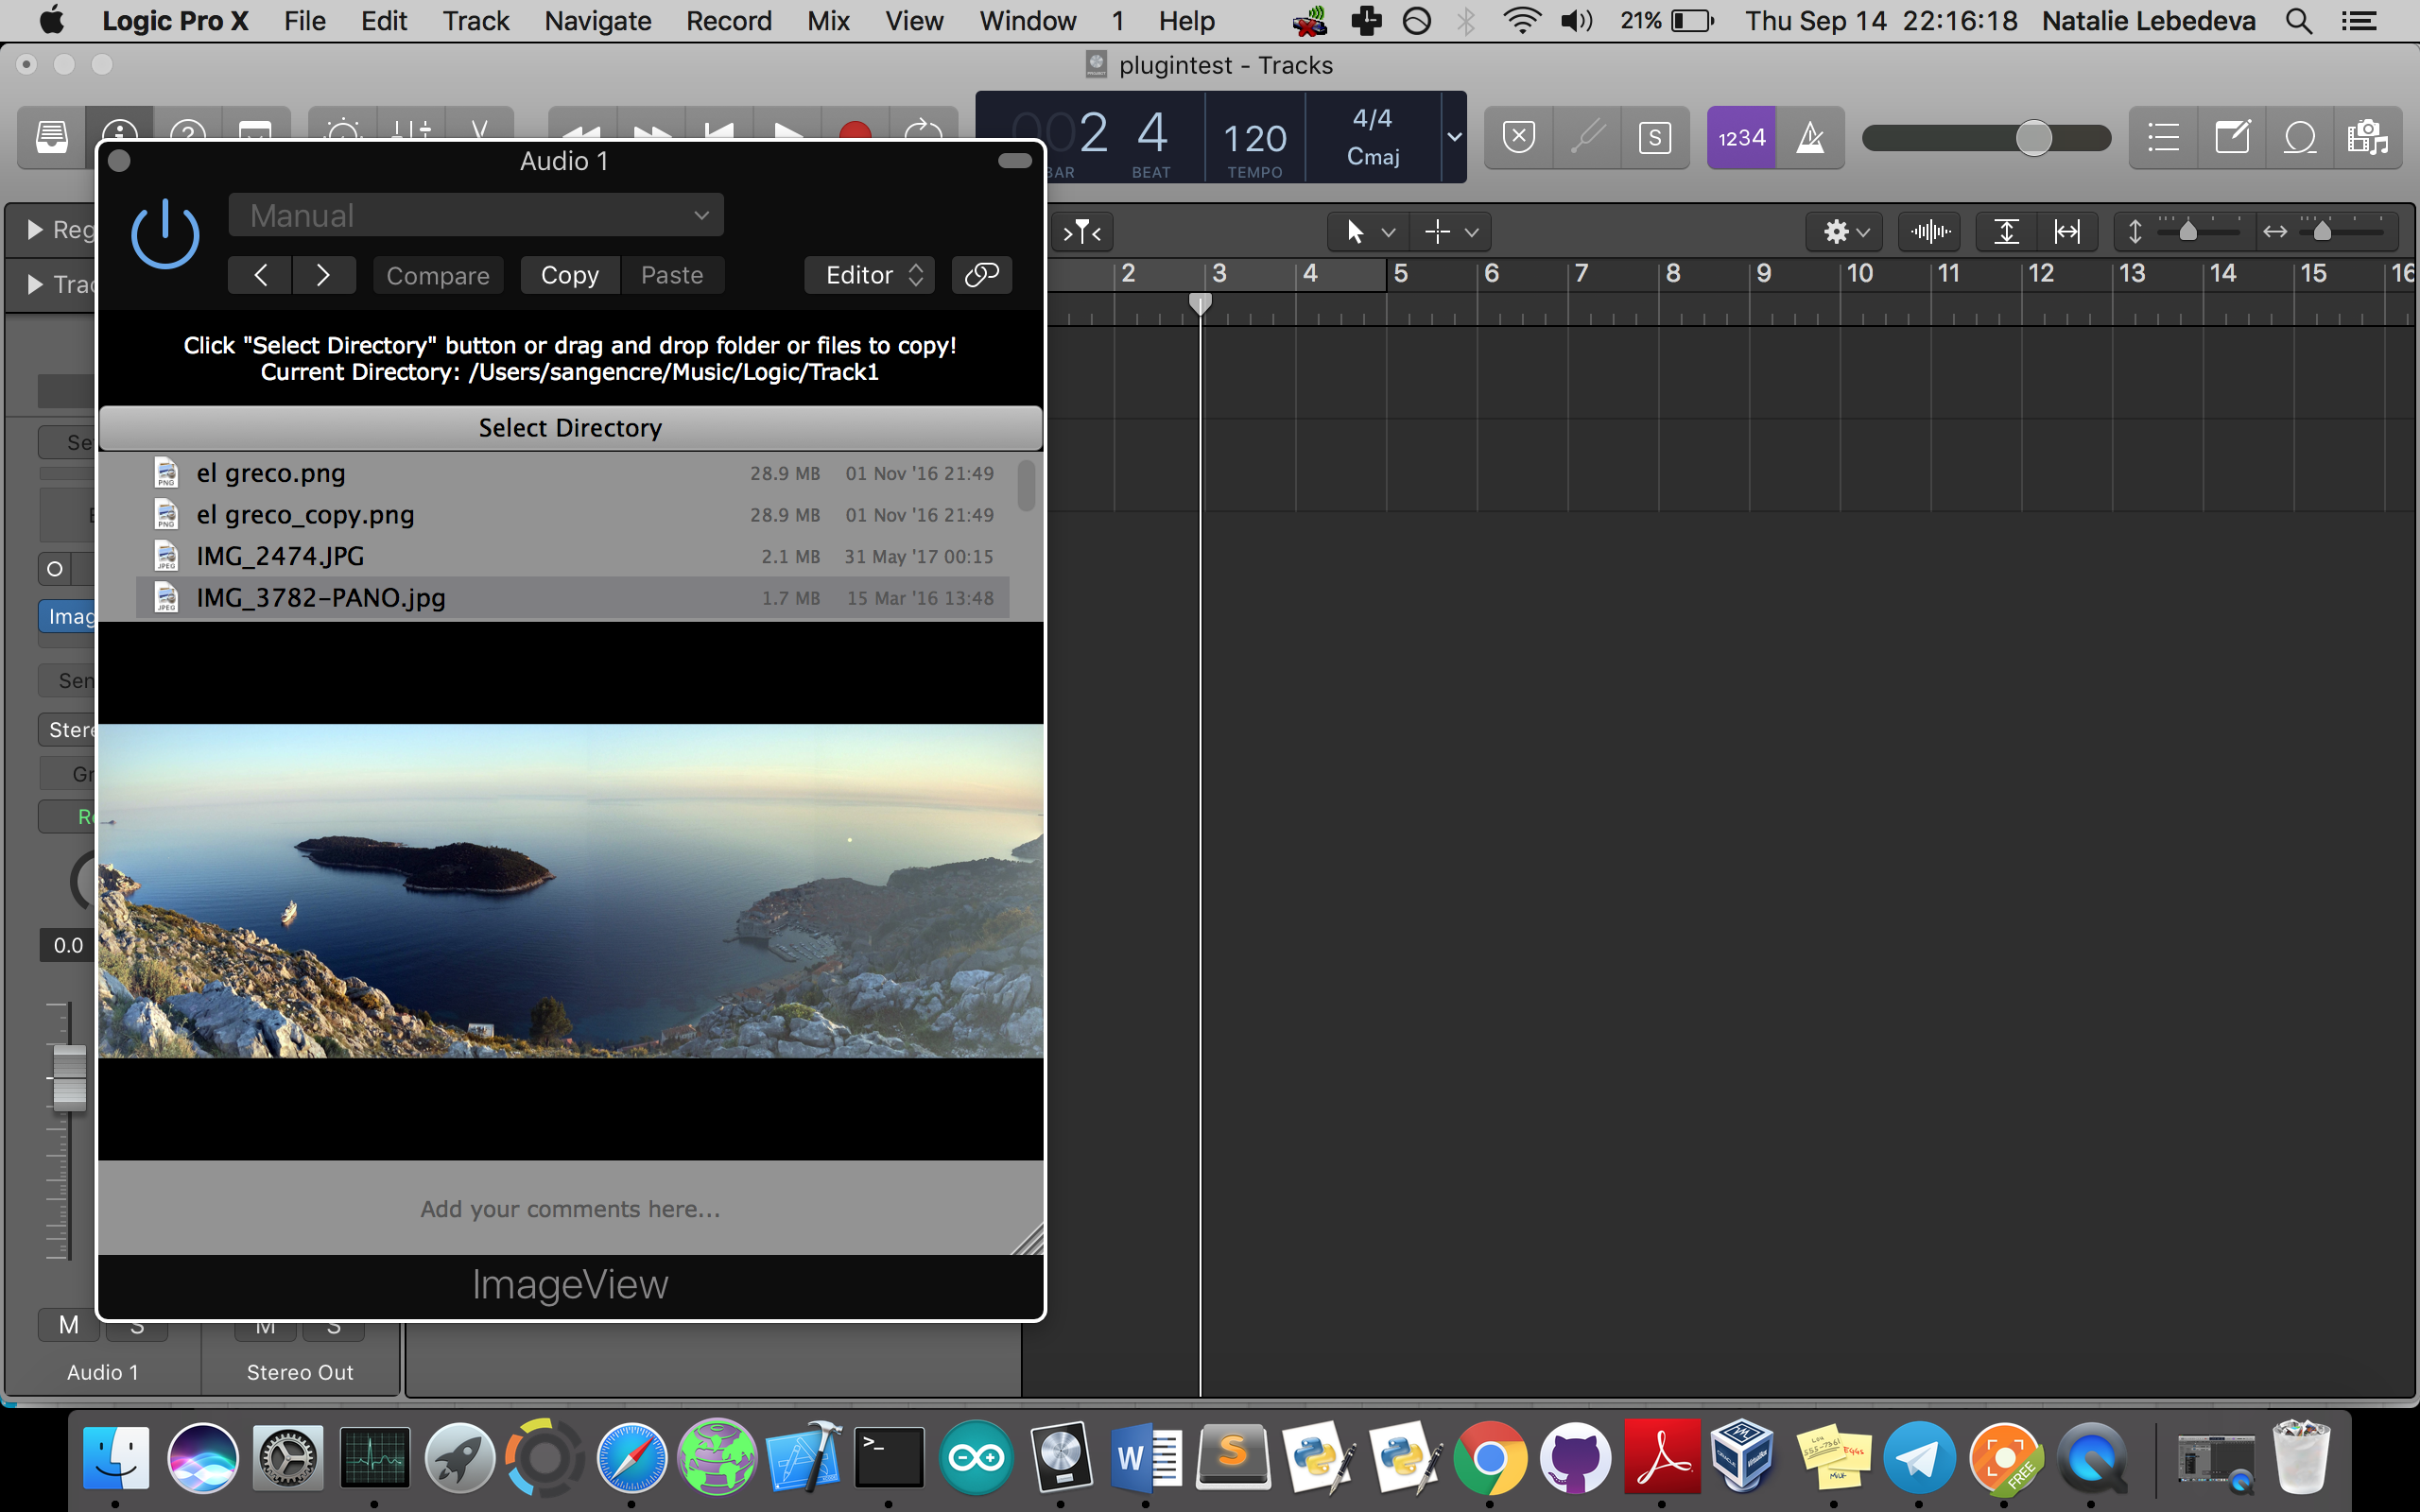
Task: Click the Solo S button in the control bar
Action: [1654, 137]
